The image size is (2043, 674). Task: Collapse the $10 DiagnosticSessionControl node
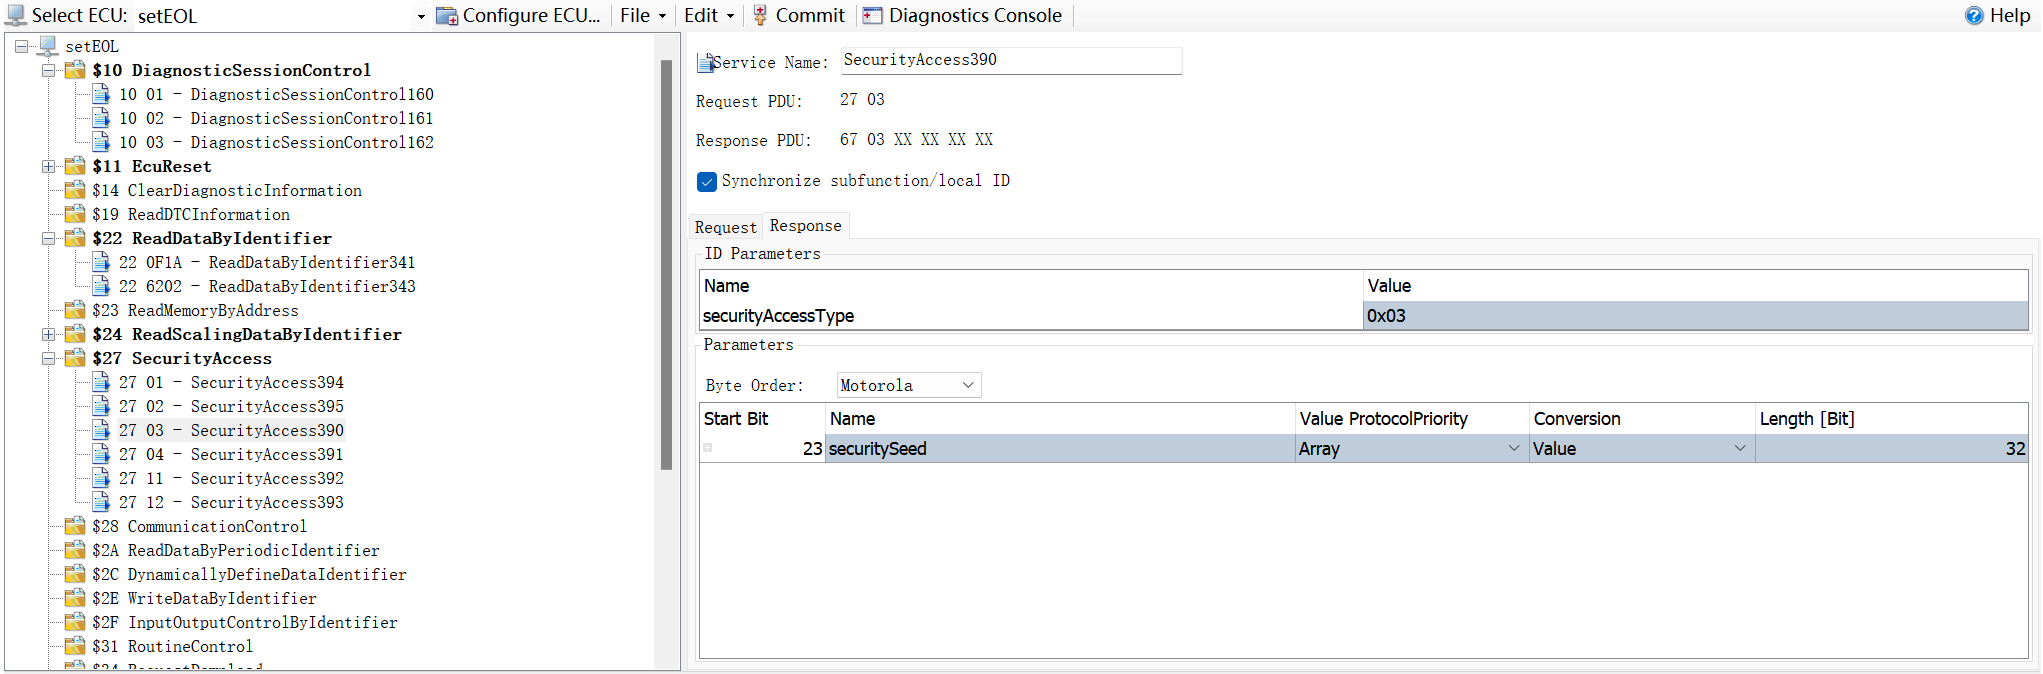[48, 70]
